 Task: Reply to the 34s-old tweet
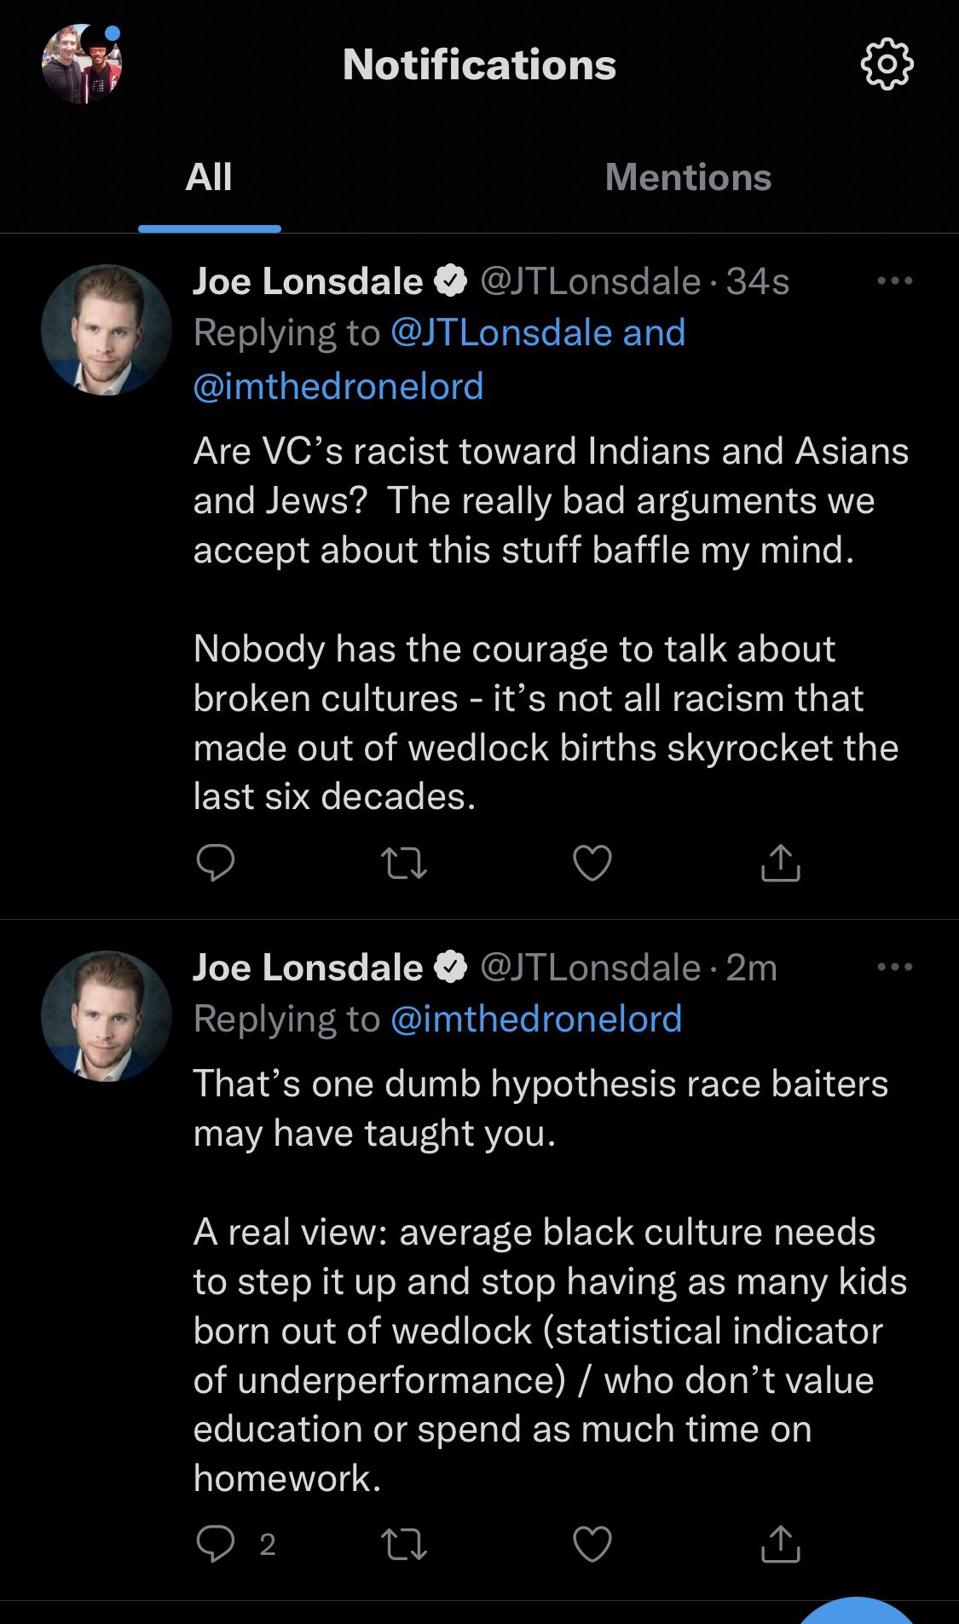(x=215, y=862)
